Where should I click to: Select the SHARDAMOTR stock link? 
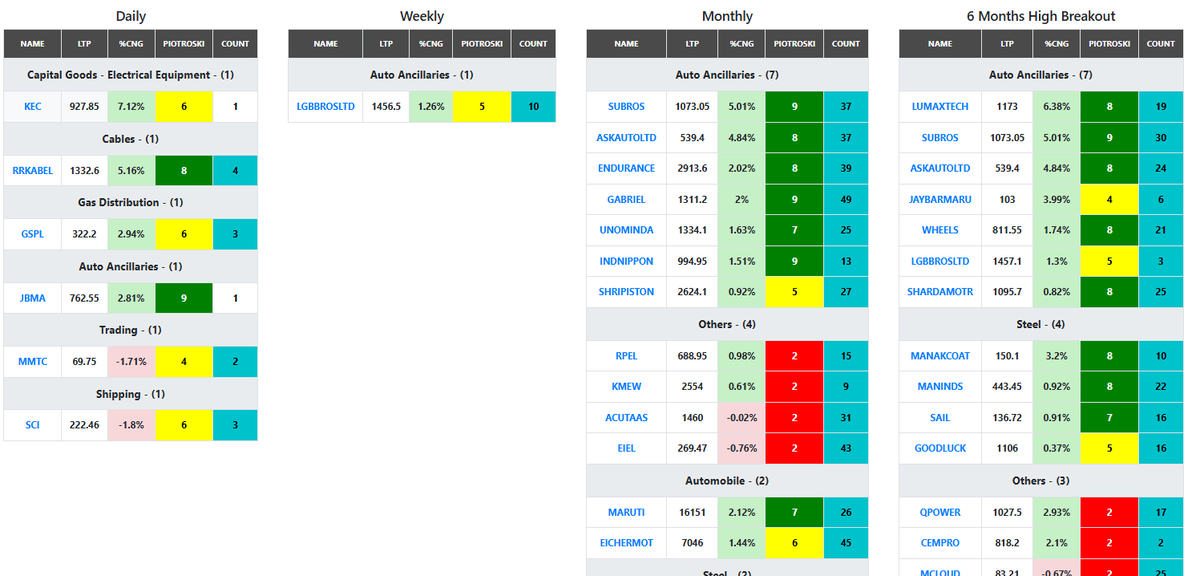tap(940, 292)
